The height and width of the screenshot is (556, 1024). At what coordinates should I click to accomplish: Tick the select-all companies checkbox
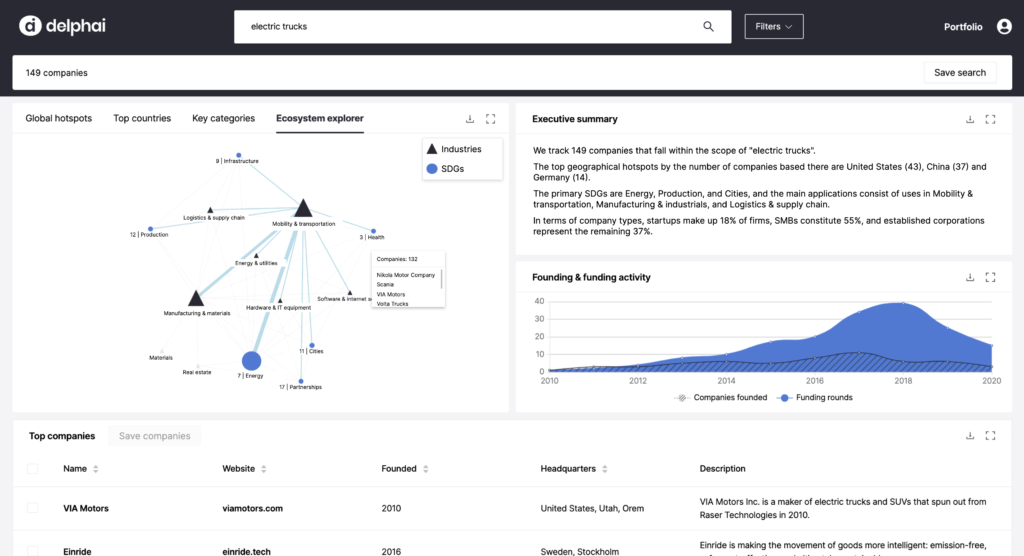coord(33,468)
